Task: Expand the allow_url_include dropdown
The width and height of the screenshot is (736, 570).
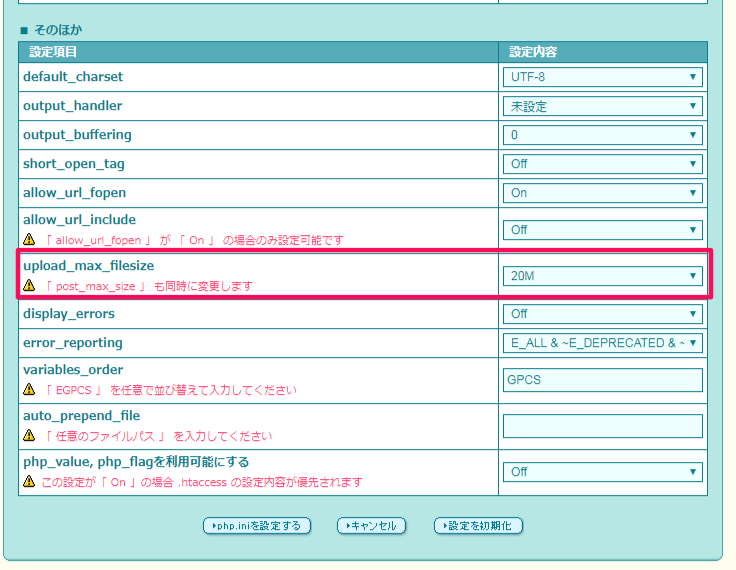Action: [x=602, y=230]
